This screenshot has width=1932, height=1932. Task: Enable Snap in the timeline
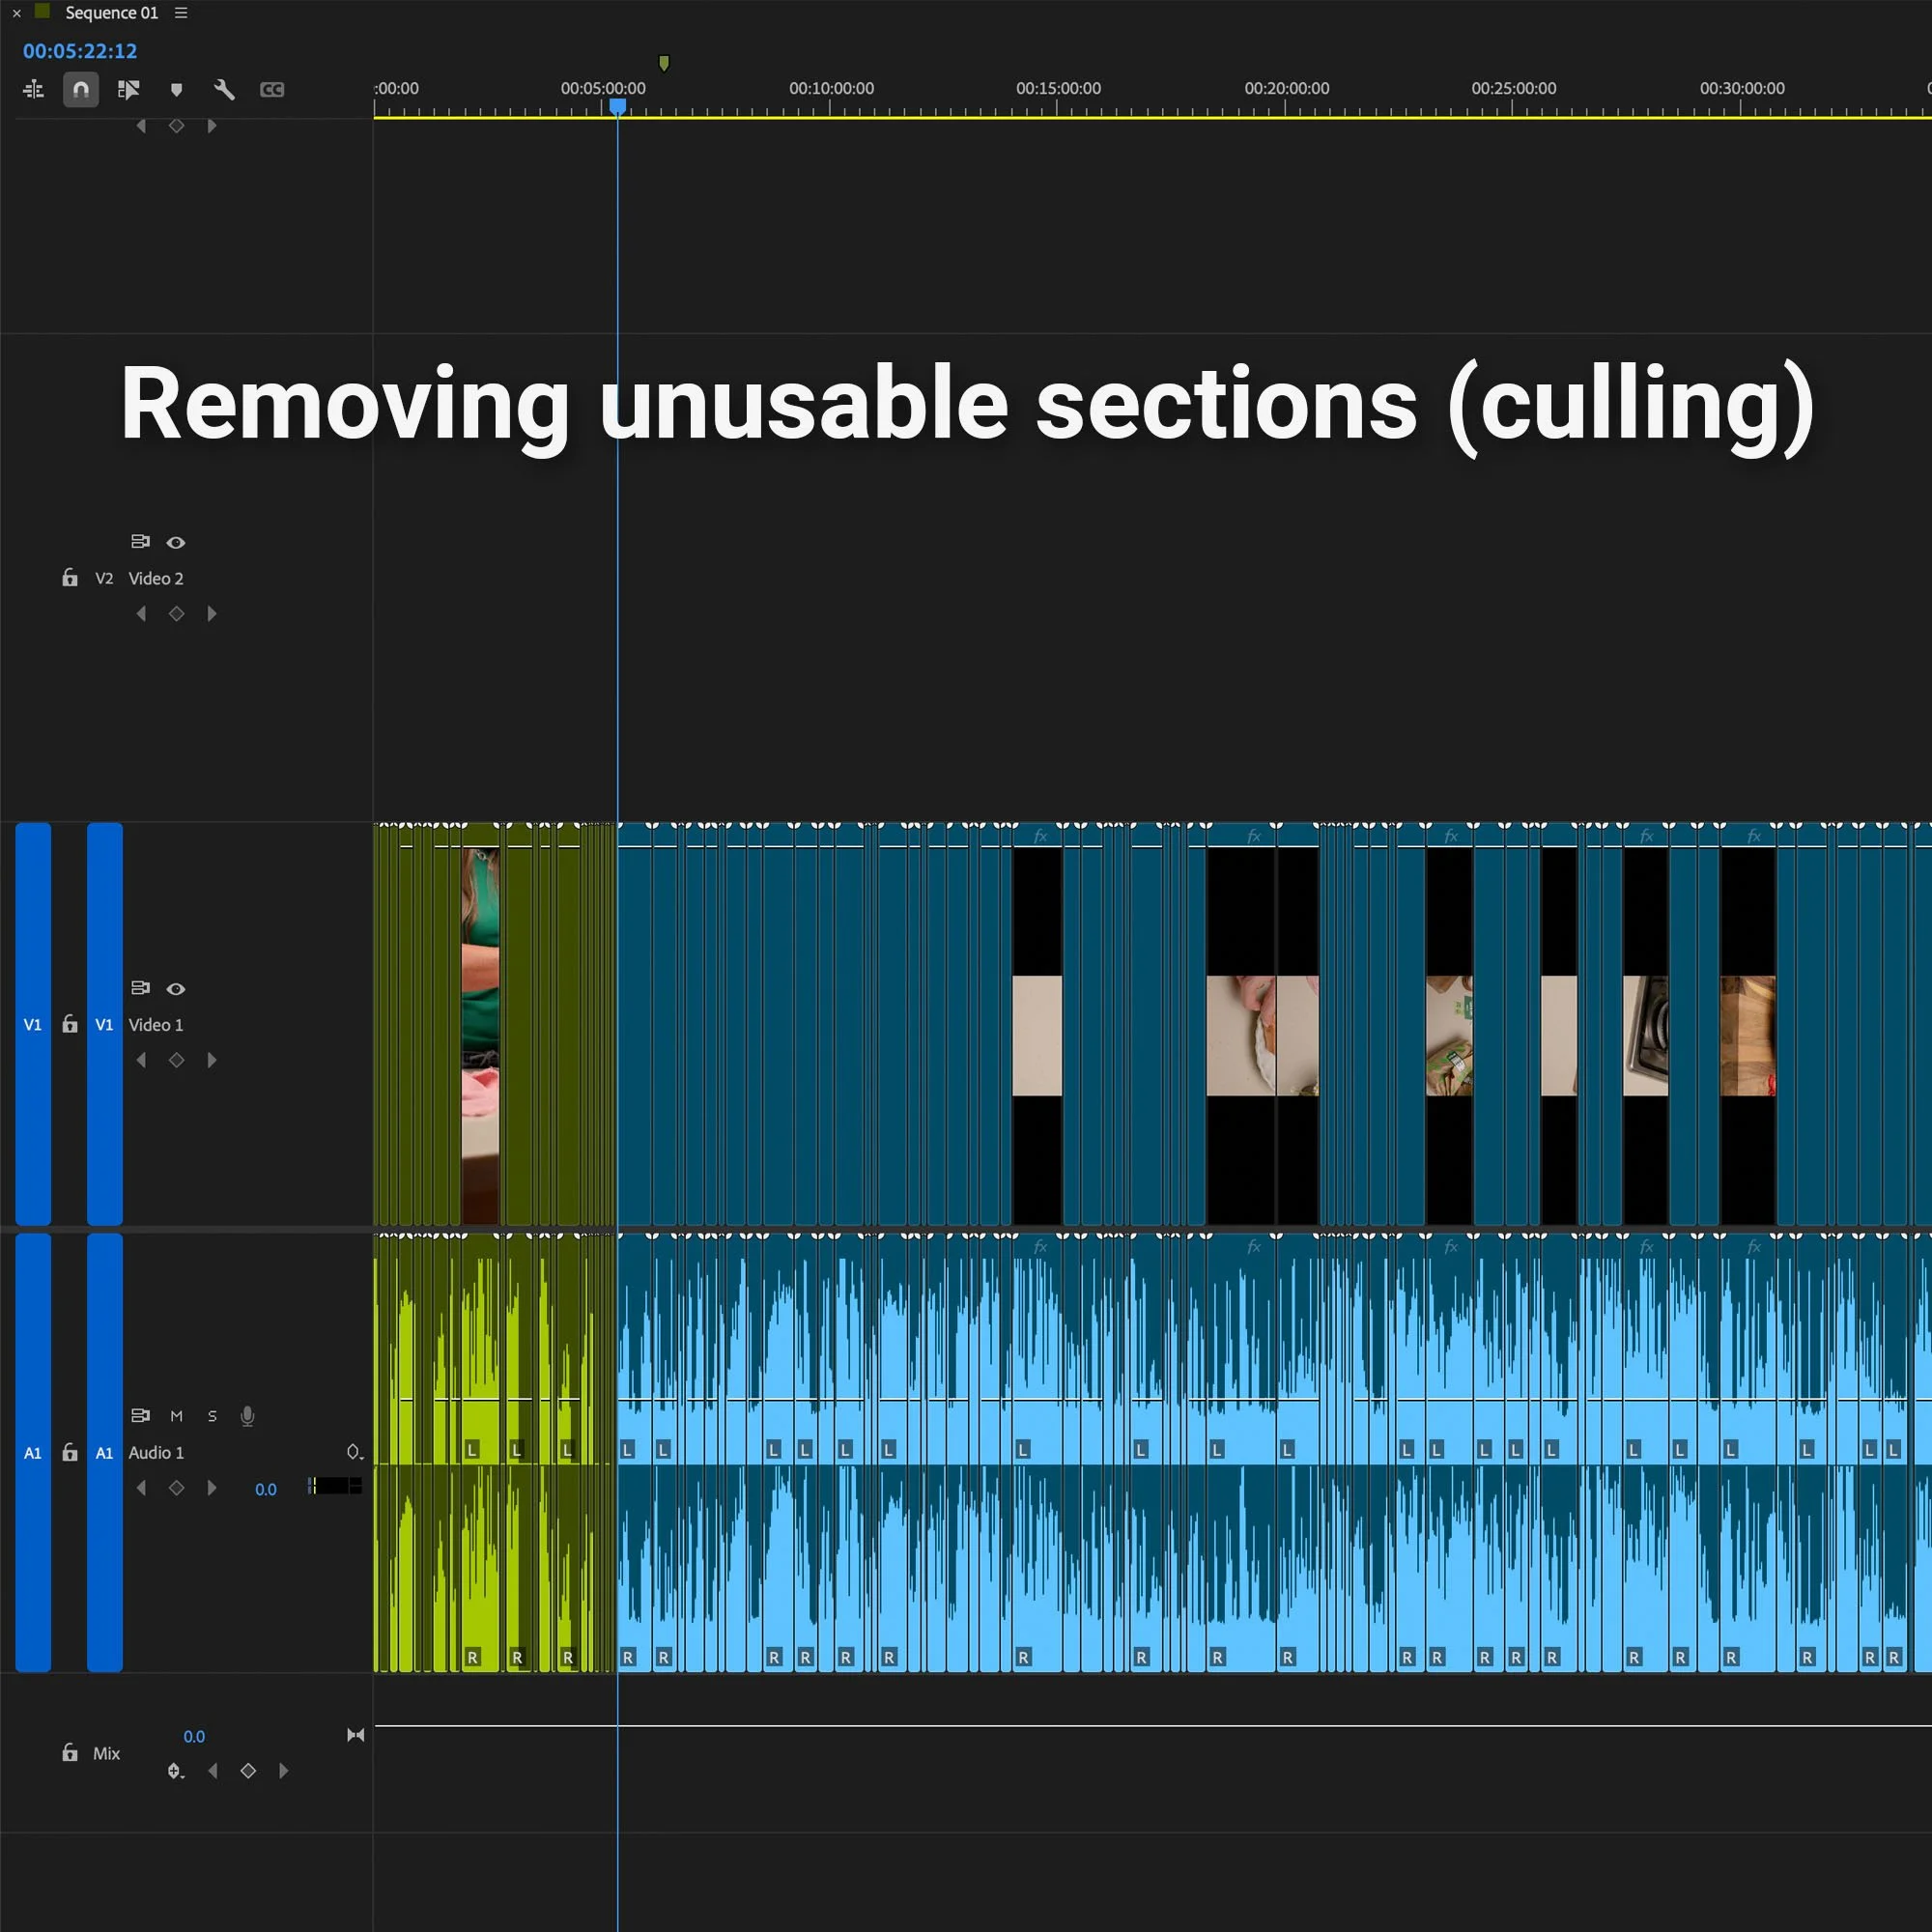(81, 89)
